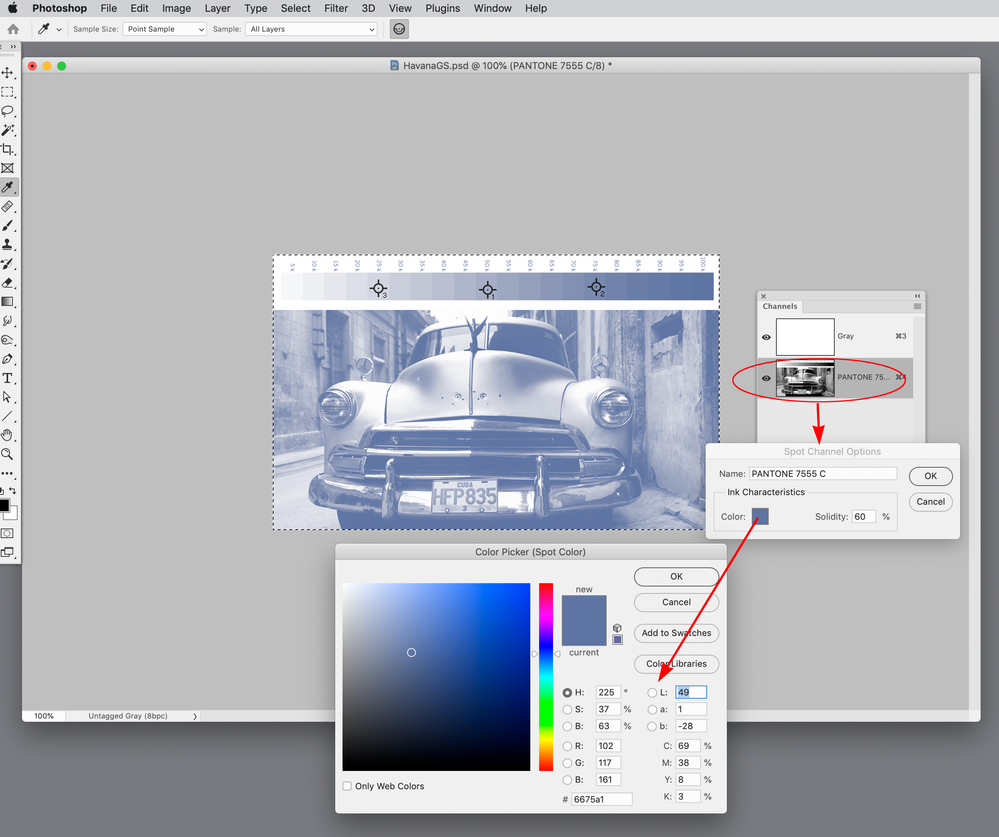Select the Brush tool

[8, 227]
